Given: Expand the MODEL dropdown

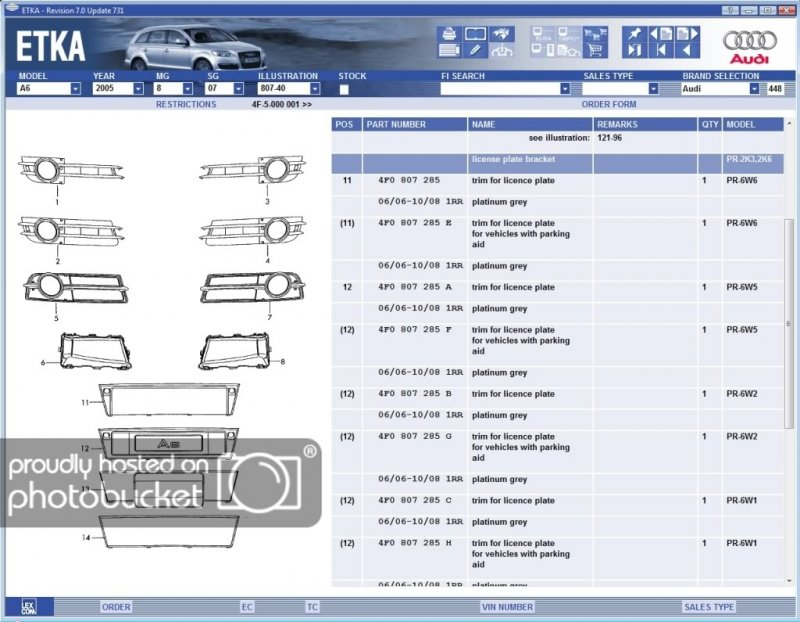Looking at the screenshot, I should point(75,89).
